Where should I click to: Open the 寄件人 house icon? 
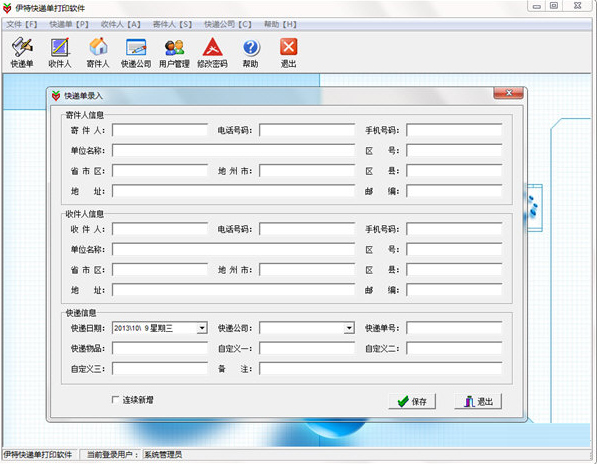98,53
